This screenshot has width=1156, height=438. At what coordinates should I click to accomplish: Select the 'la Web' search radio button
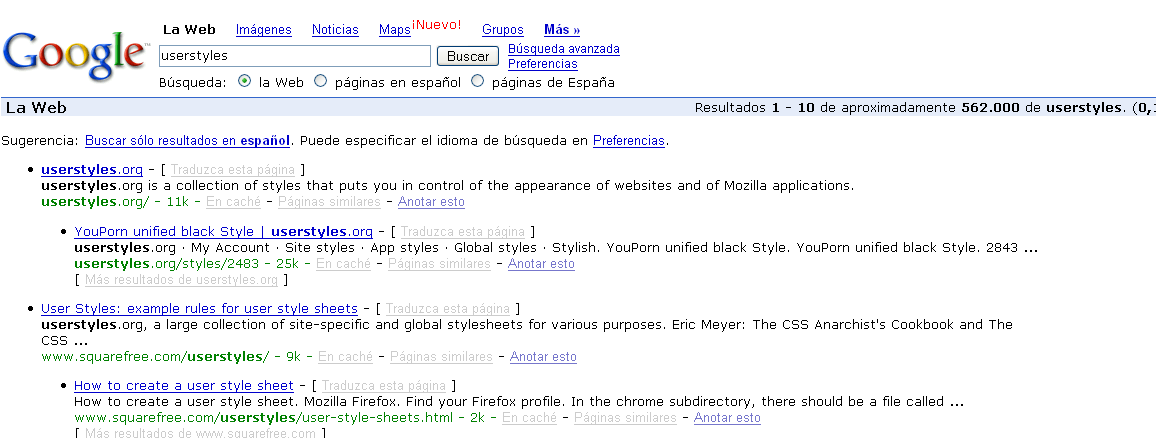(245, 81)
